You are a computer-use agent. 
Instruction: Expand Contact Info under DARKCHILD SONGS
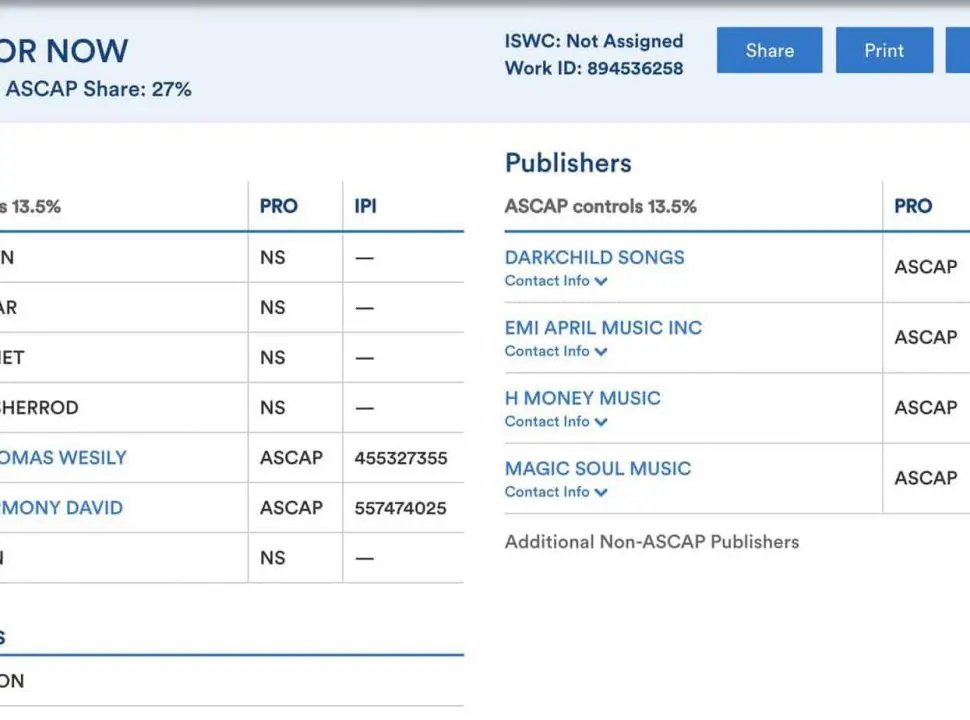[x=556, y=281]
